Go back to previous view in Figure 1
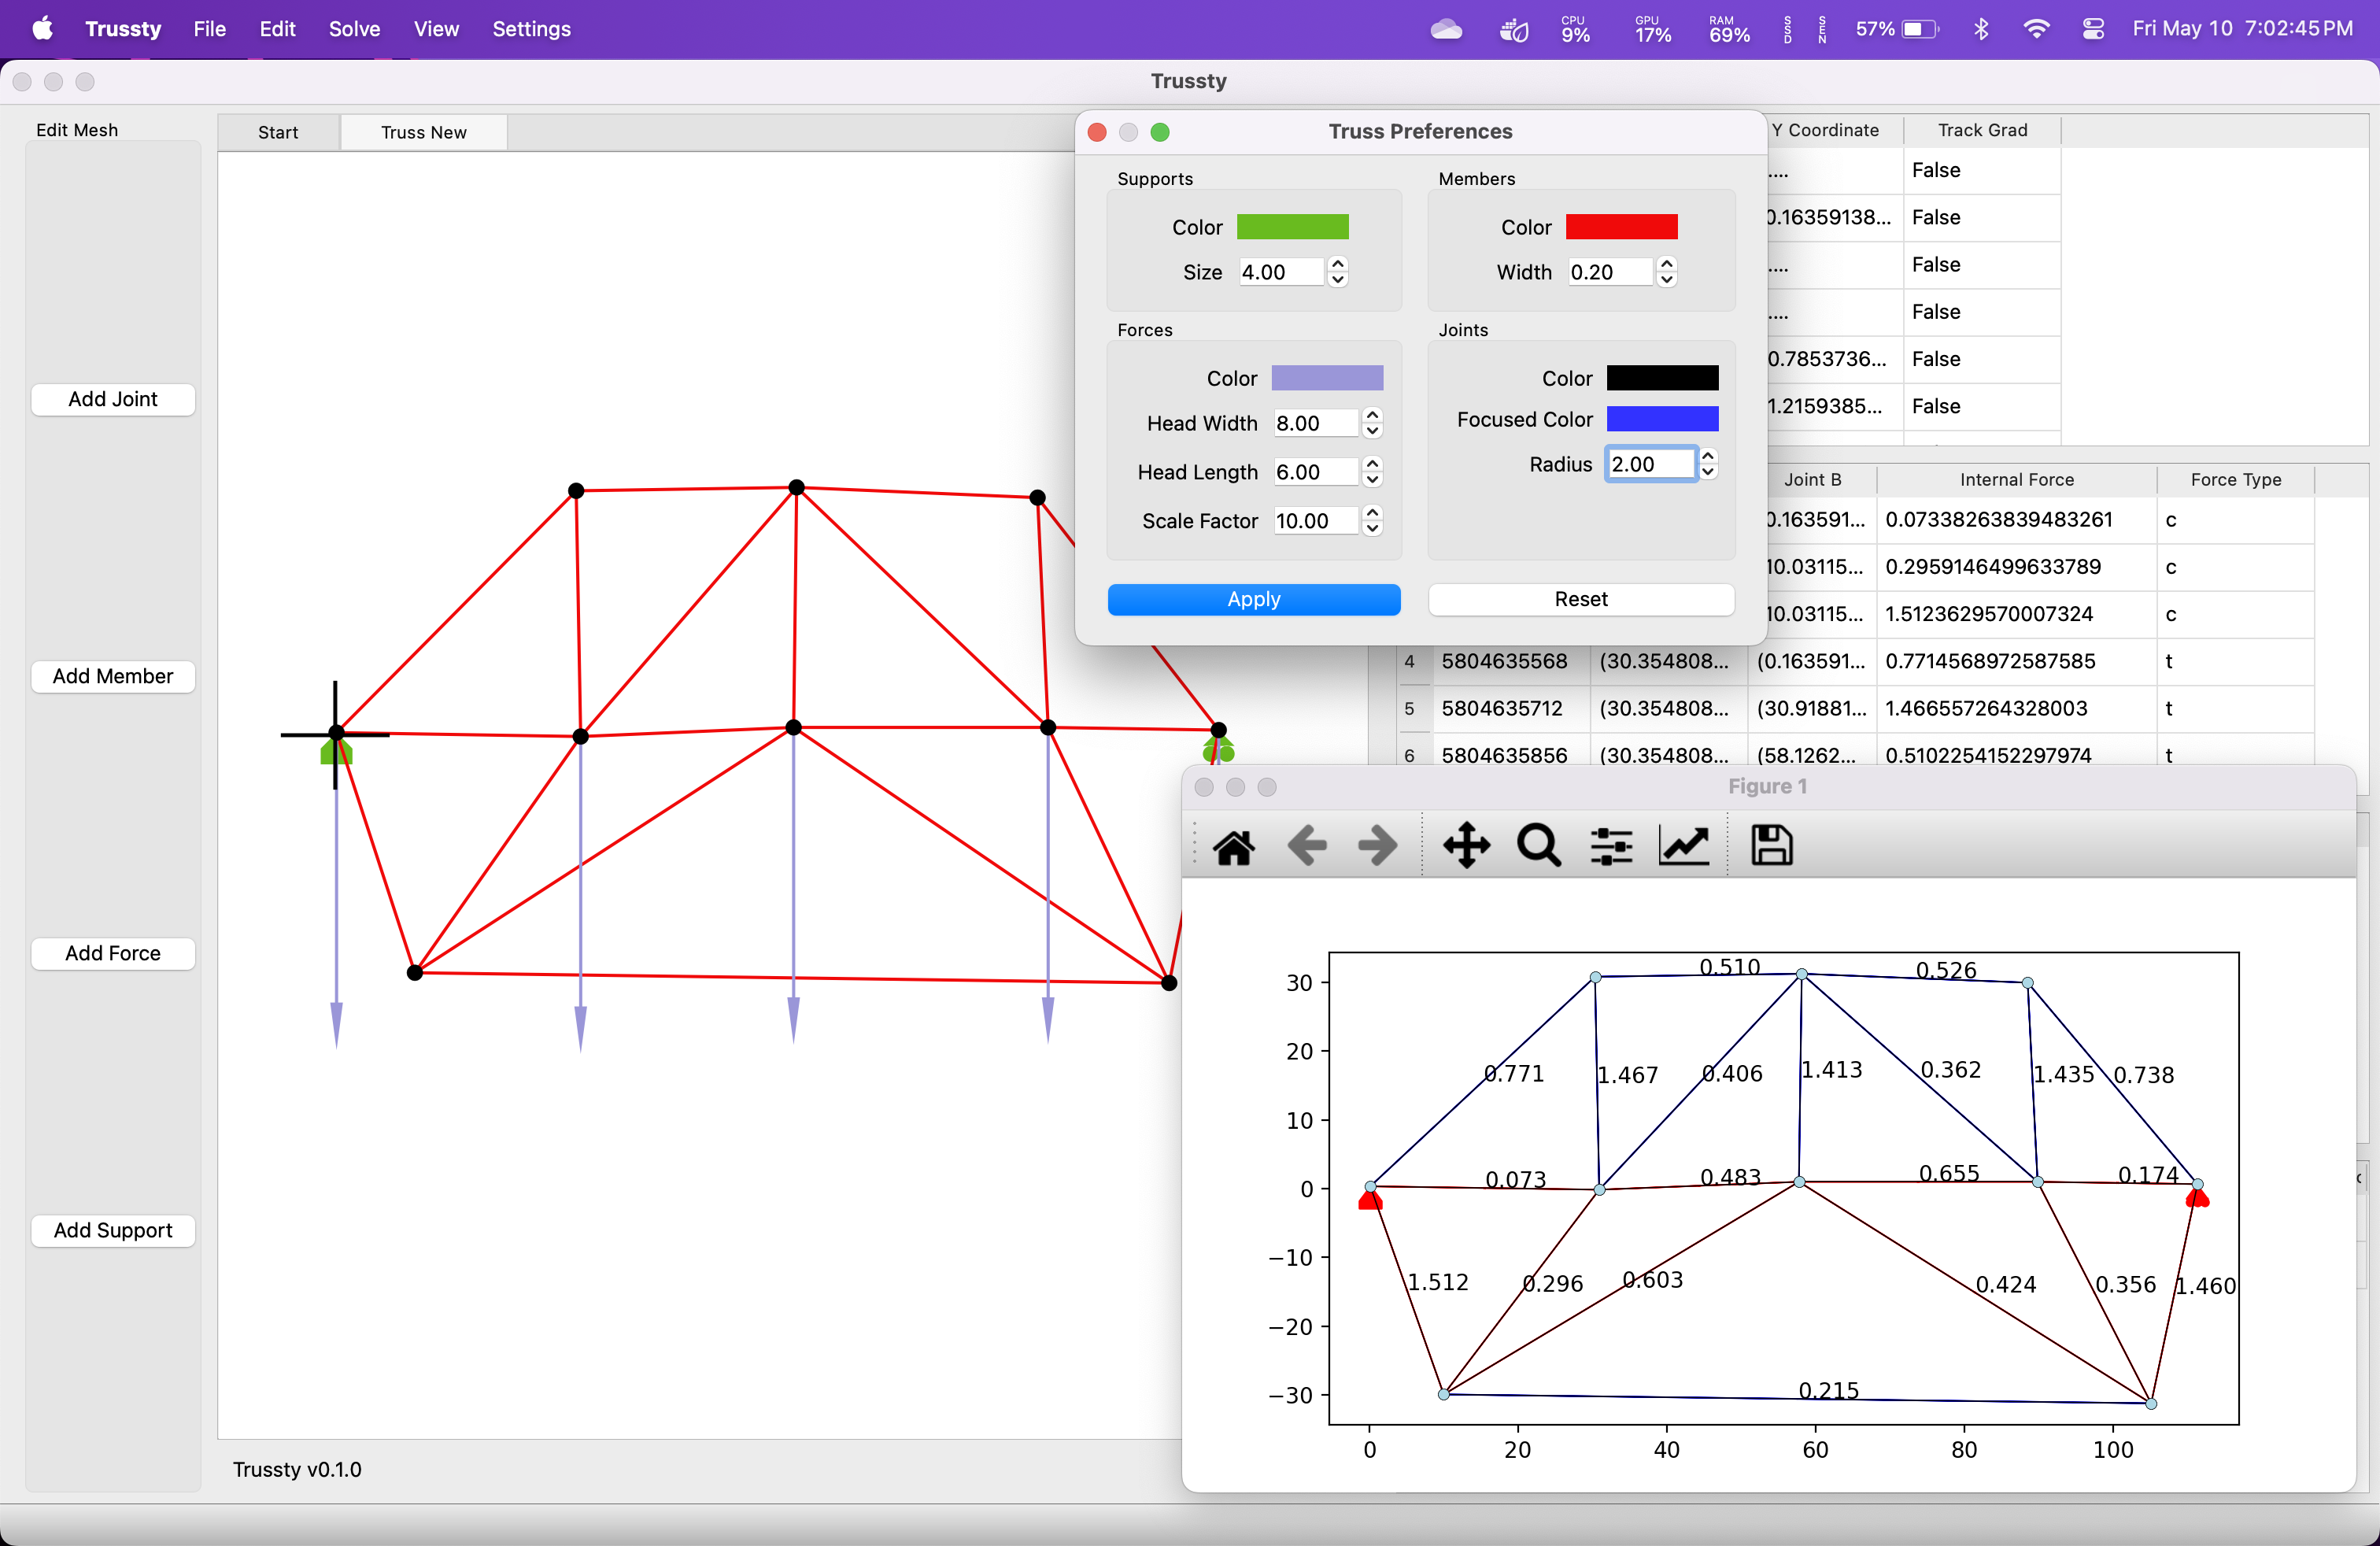The height and width of the screenshot is (1546, 2380). pos(1306,846)
